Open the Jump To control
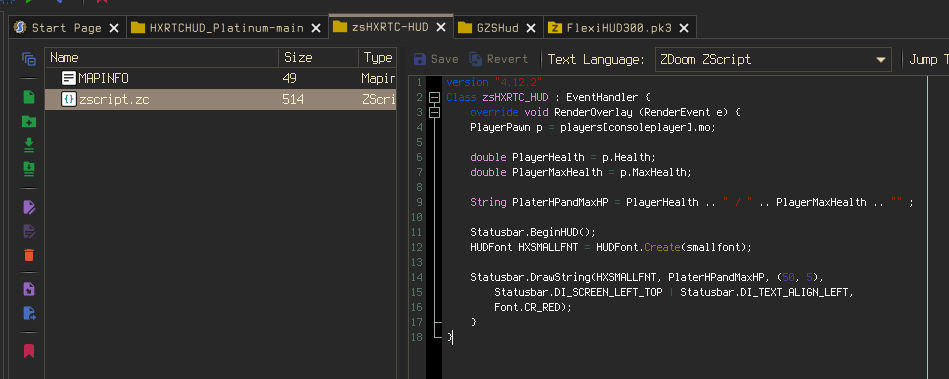The width and height of the screenshot is (949, 379). click(928, 59)
